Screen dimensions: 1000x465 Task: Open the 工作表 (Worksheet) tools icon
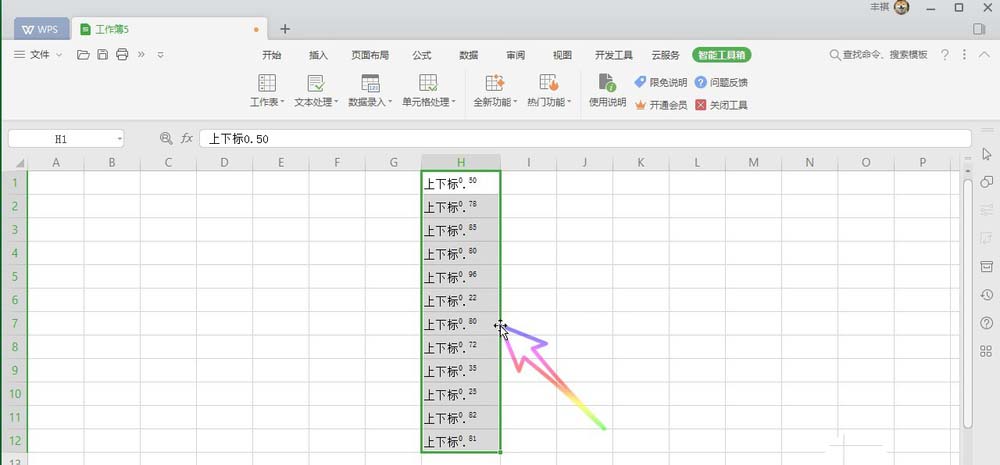tap(267, 83)
